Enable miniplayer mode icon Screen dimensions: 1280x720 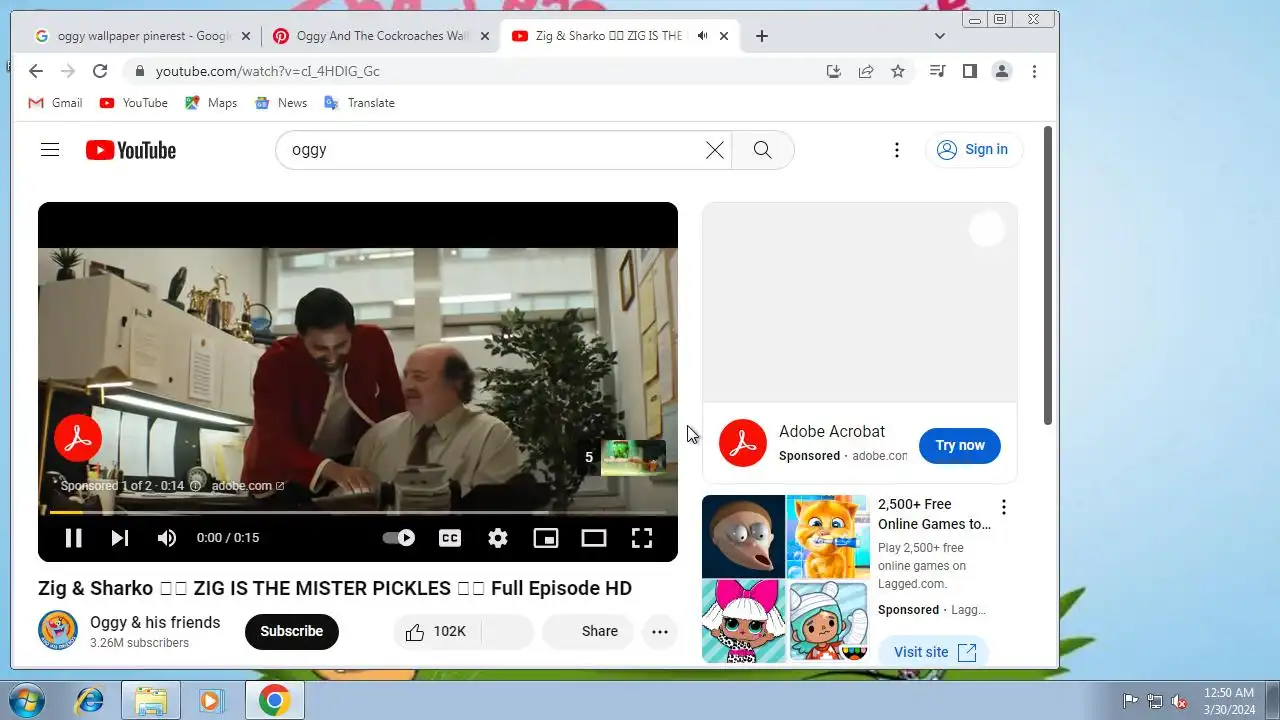coord(546,538)
